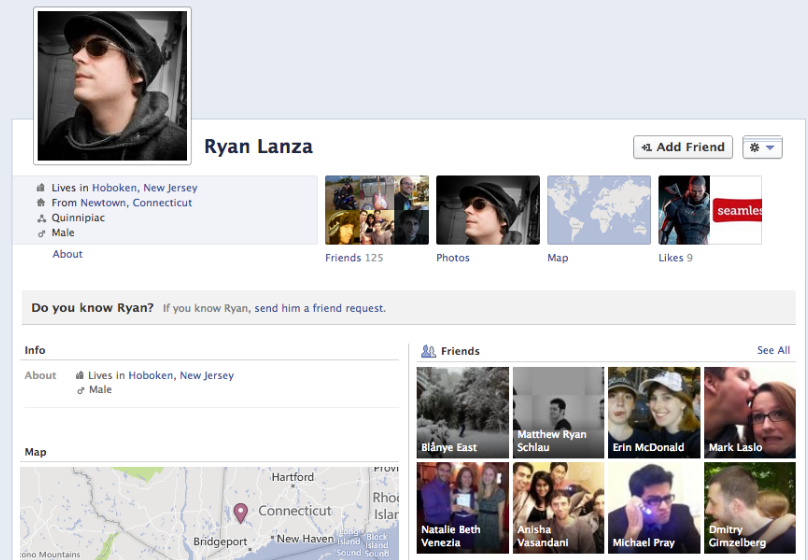Click the Hoboken link in the Info section
This screenshot has width=808, height=560.
click(152, 376)
